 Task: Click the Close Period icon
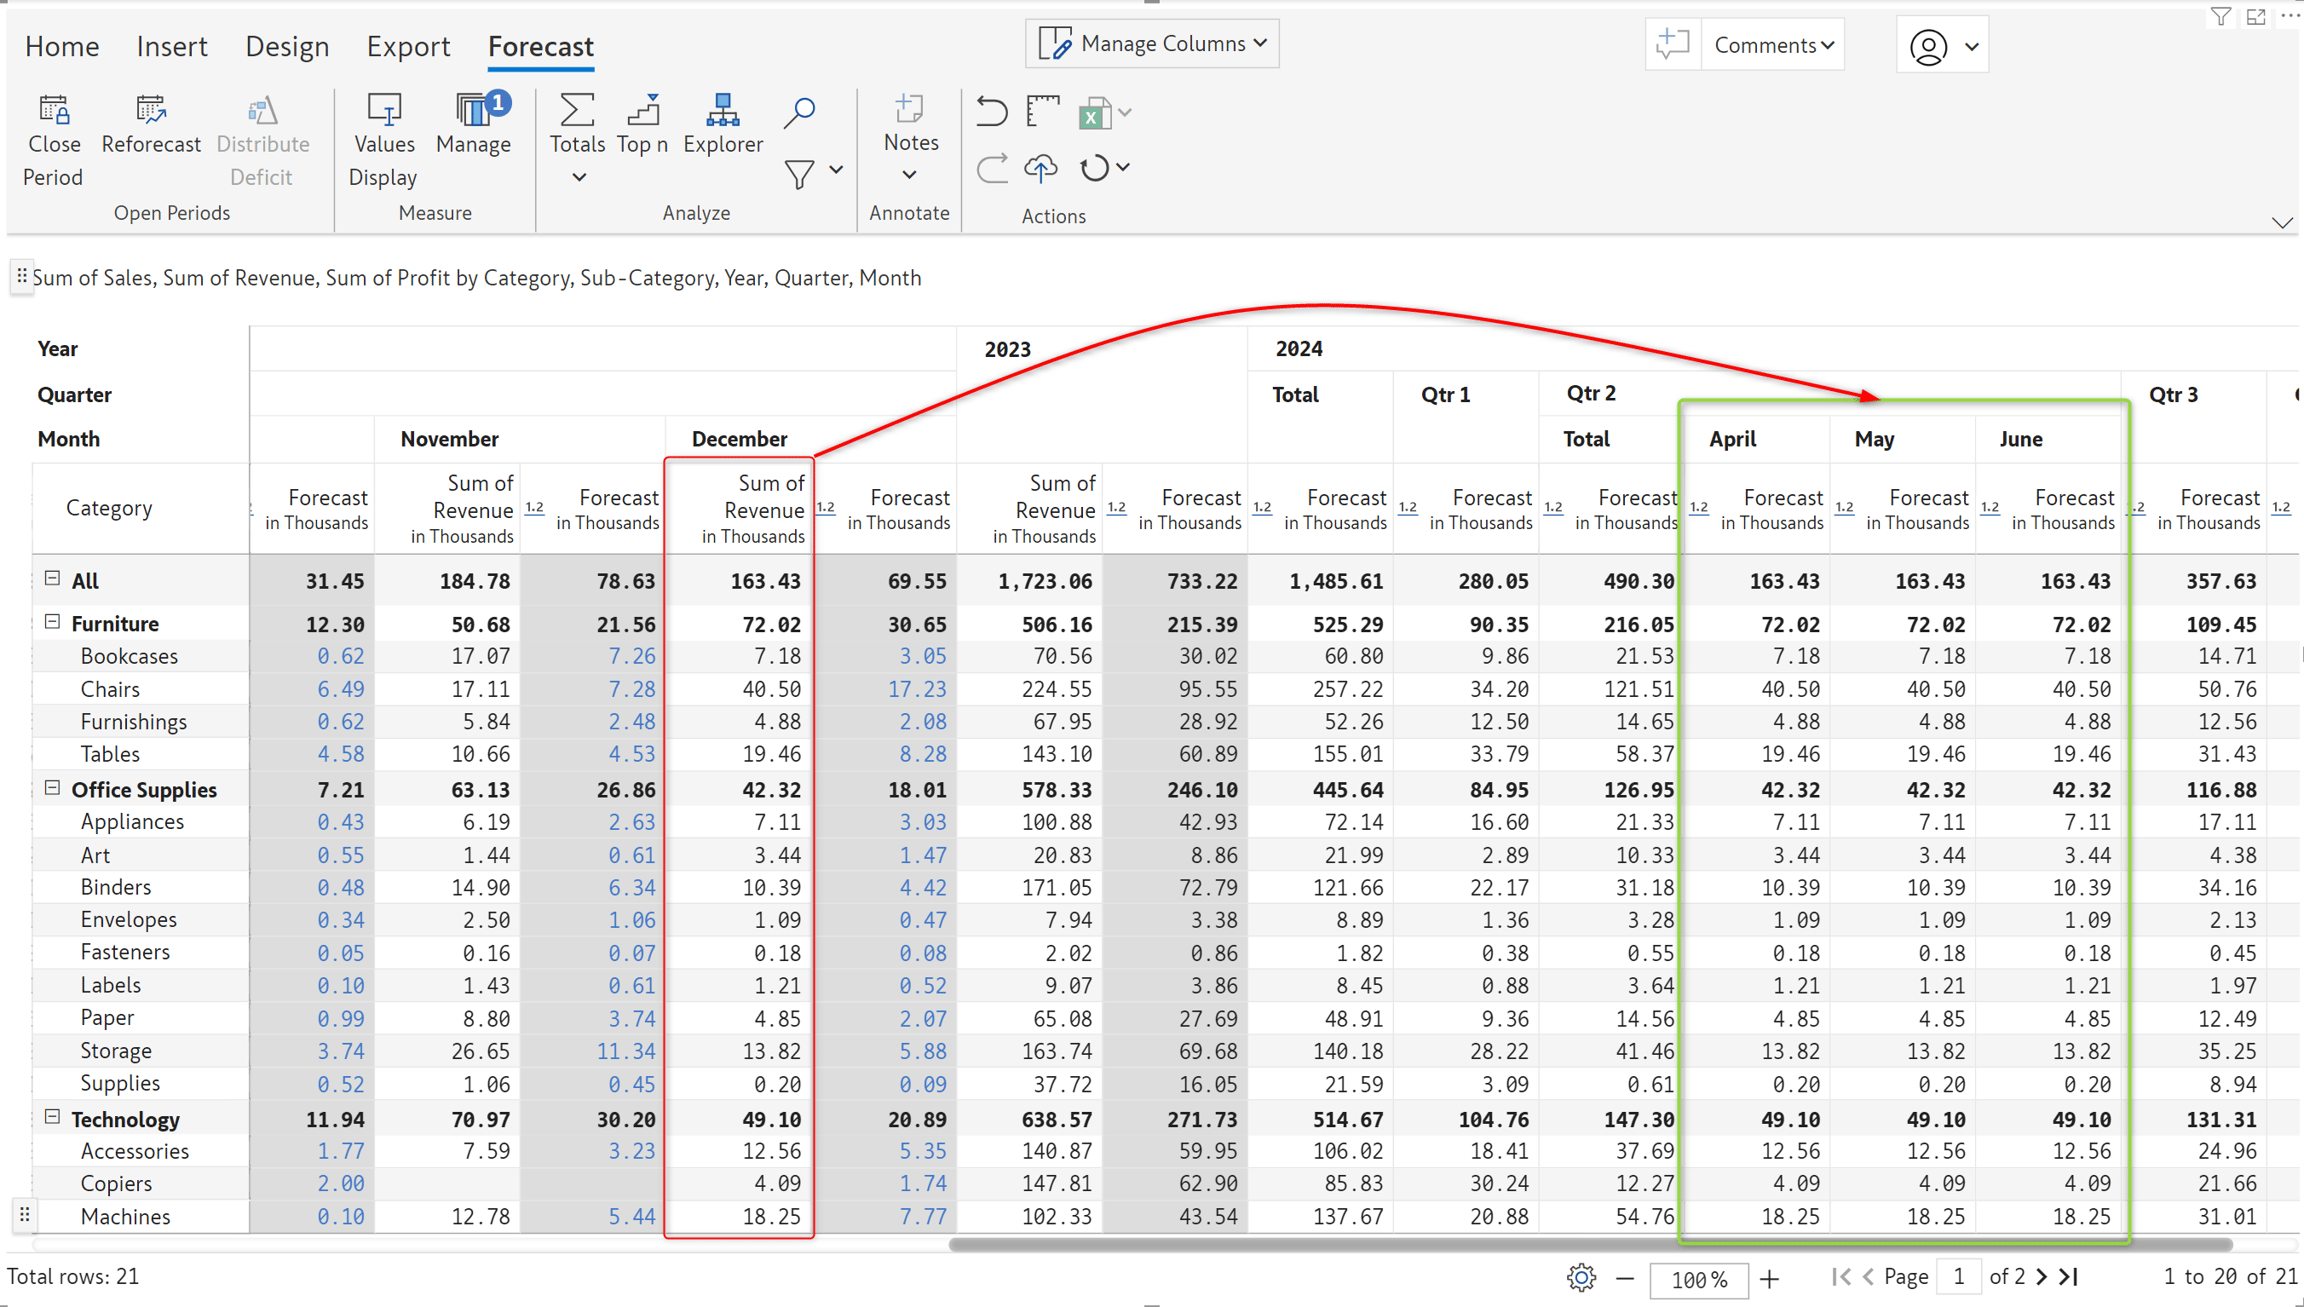pyautogui.click(x=54, y=110)
